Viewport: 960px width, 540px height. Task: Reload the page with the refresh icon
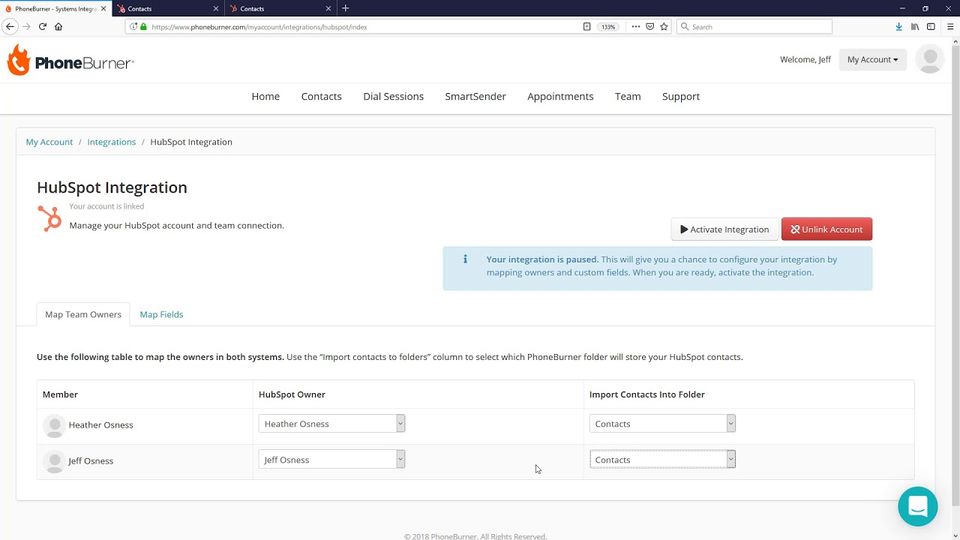pyautogui.click(x=42, y=26)
